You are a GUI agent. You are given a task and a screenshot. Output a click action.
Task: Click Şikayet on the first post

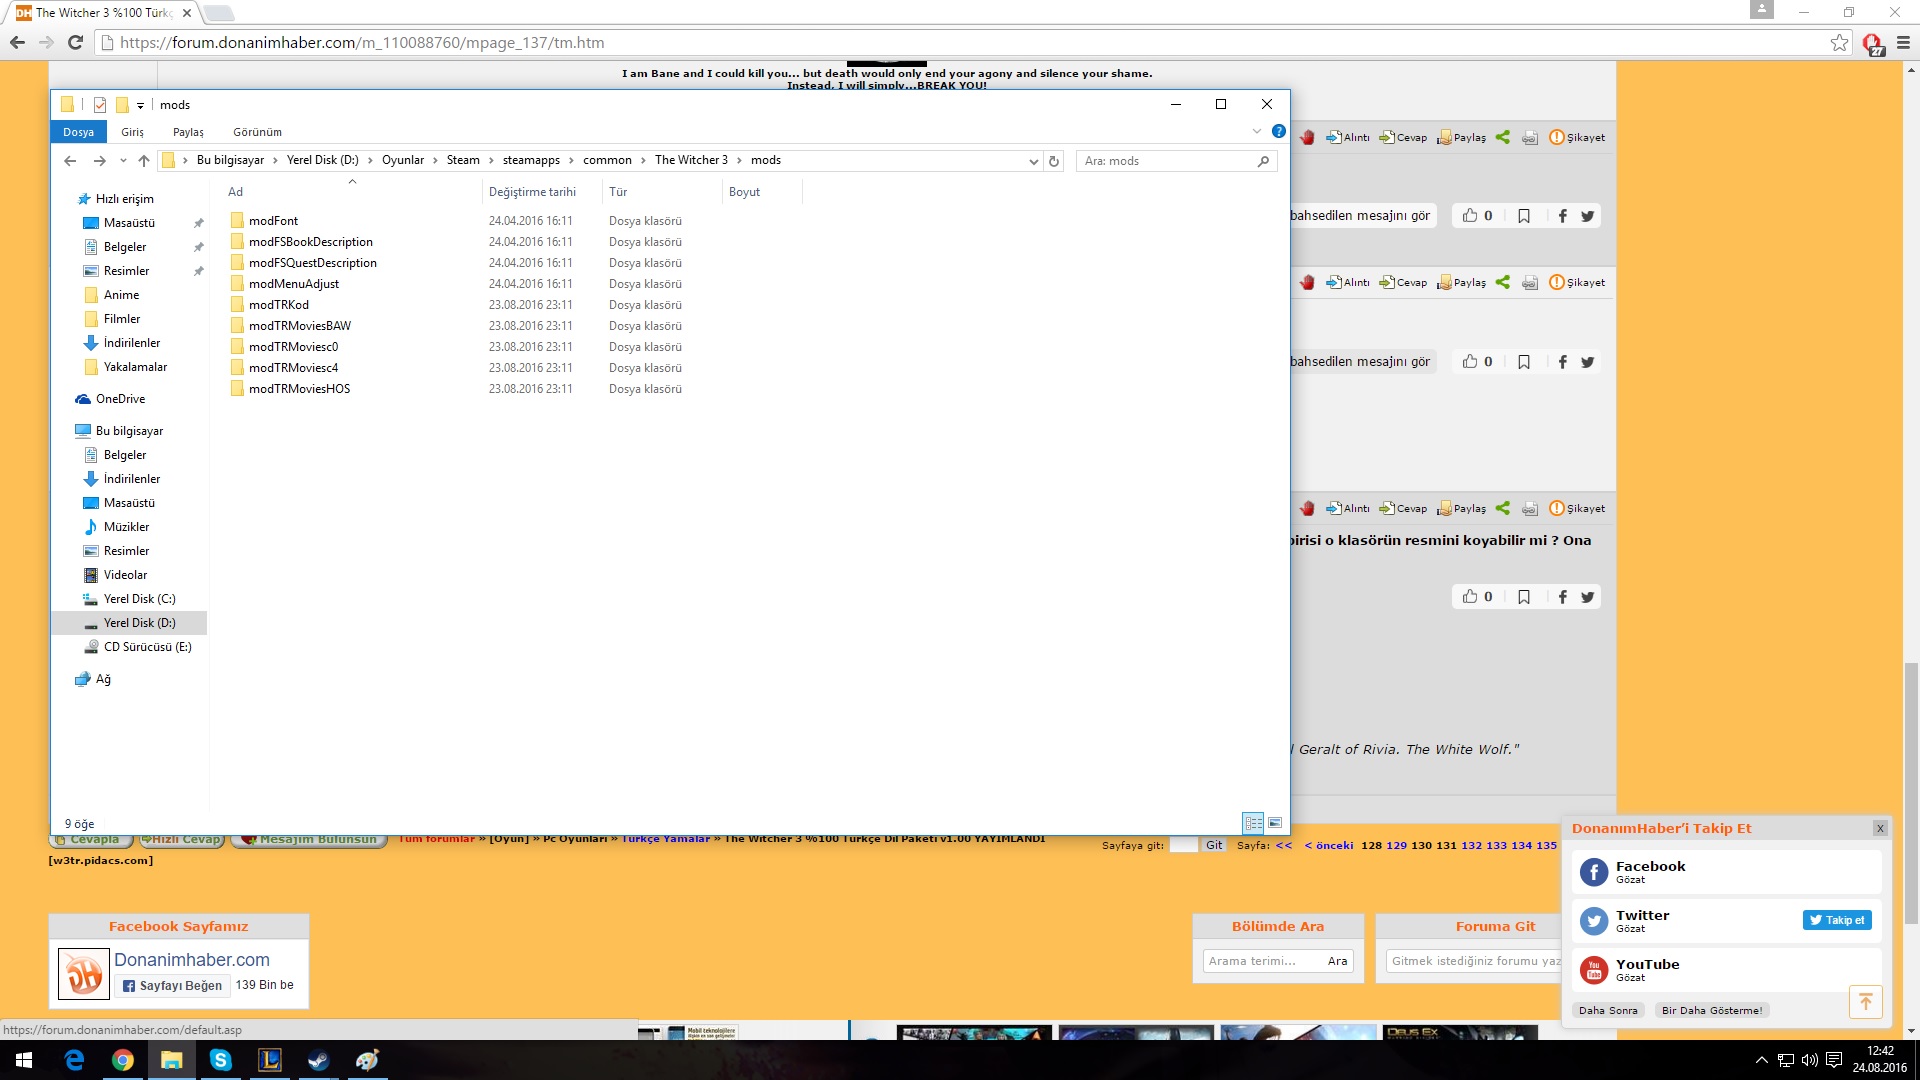click(x=1577, y=138)
